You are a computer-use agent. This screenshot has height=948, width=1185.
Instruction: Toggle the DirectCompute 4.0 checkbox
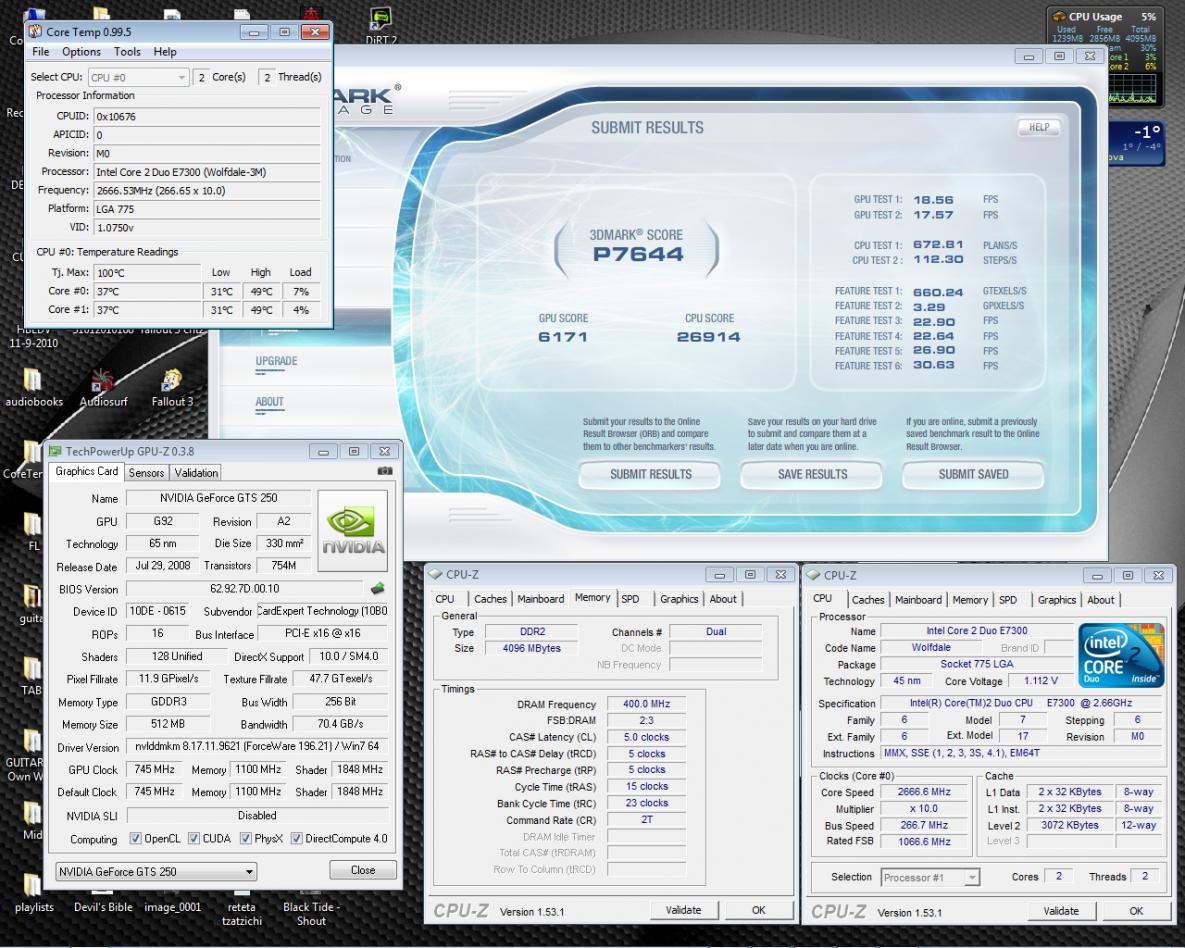[296, 838]
